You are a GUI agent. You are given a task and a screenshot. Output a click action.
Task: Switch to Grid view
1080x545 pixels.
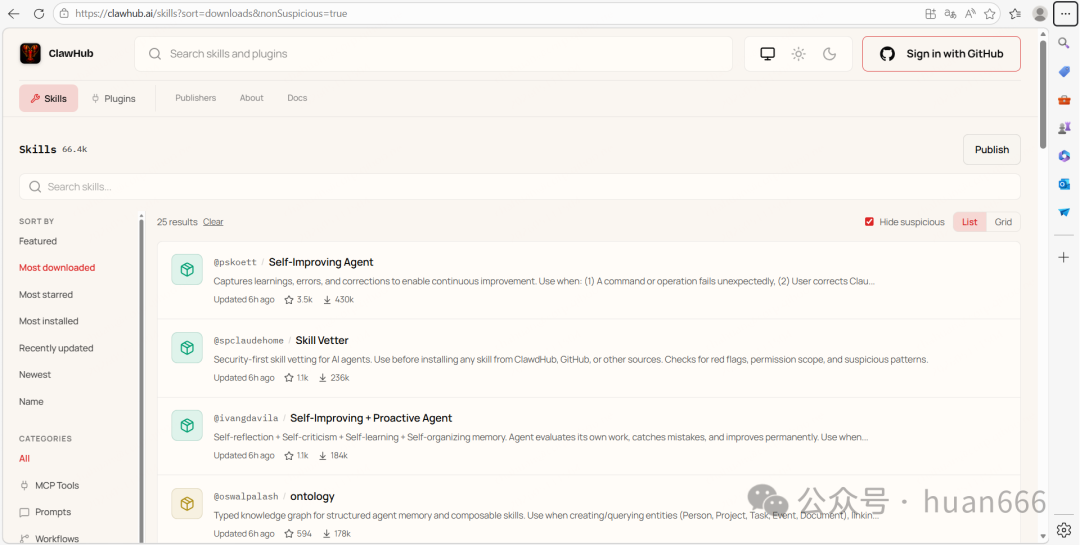[x=1004, y=222]
